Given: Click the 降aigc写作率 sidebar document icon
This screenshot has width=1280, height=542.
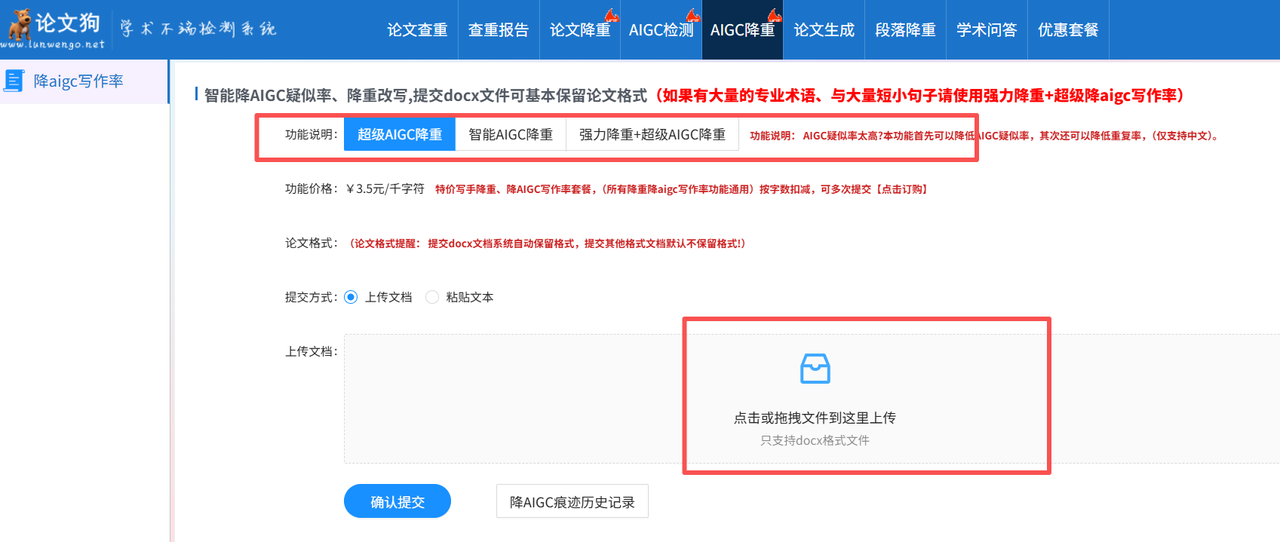Looking at the screenshot, I should [13, 81].
